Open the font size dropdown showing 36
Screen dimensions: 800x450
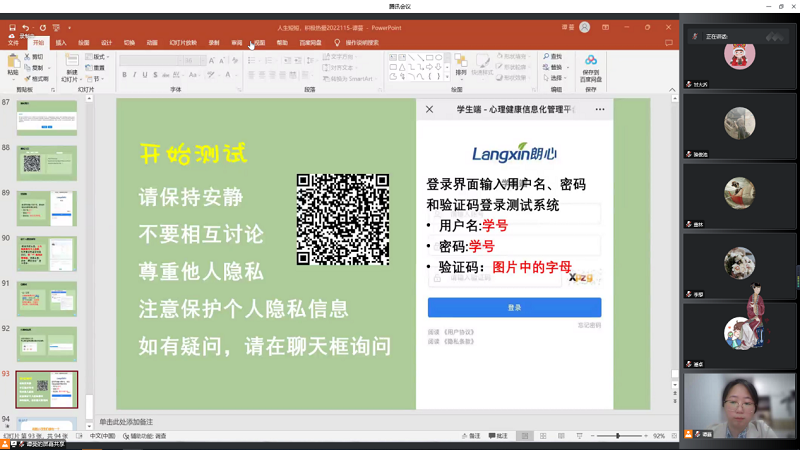tap(203, 61)
